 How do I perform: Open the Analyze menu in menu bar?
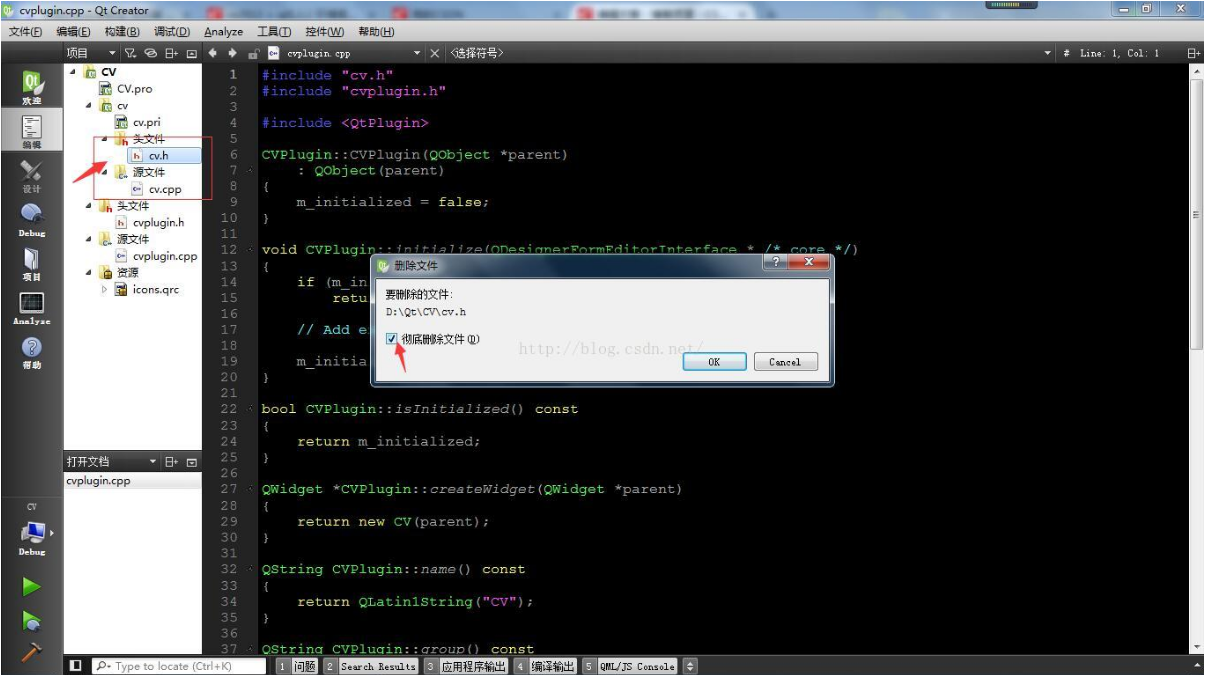224,32
